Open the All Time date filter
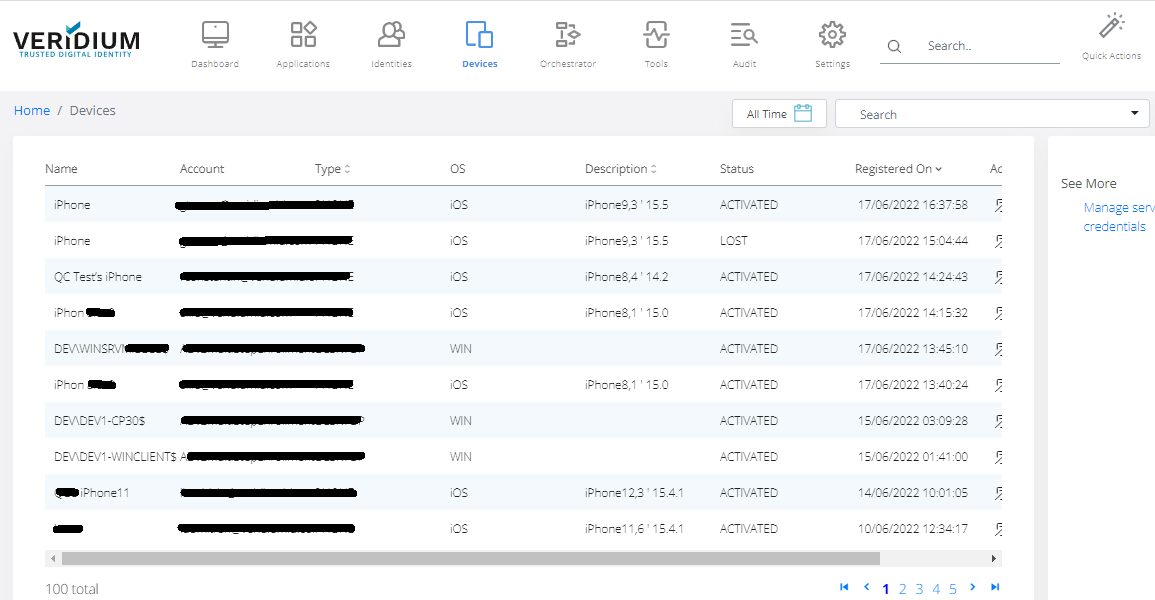The height and width of the screenshot is (600, 1155). [x=779, y=114]
